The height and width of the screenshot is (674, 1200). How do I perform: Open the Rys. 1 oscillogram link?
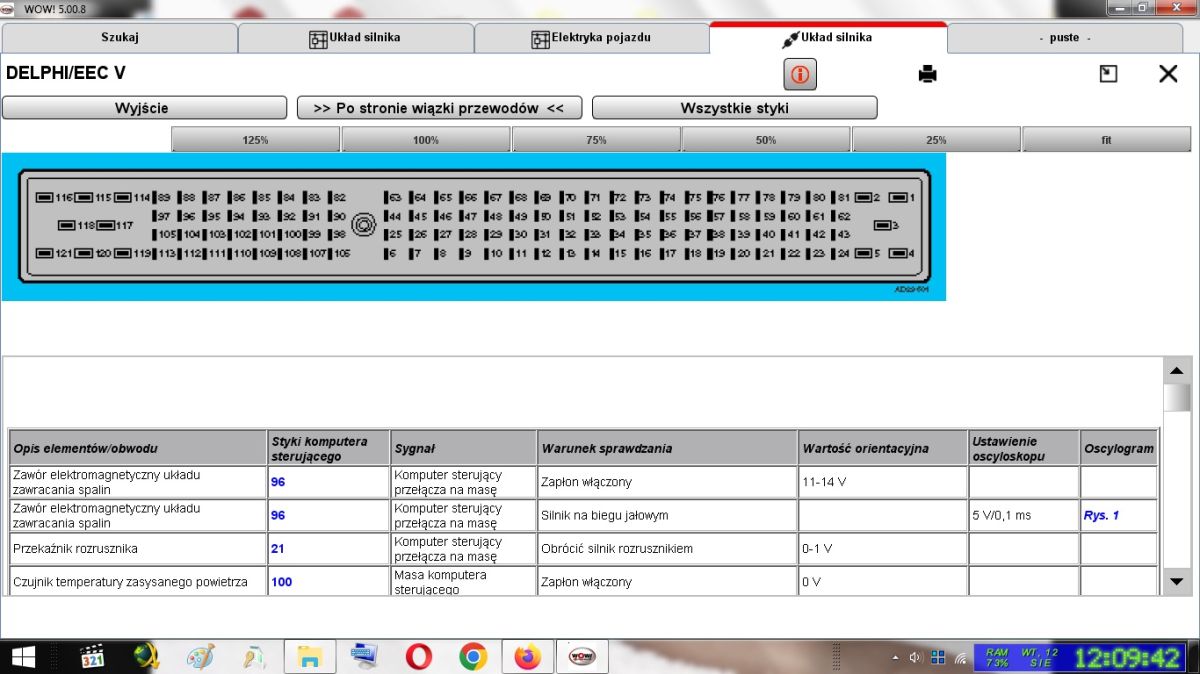click(1101, 516)
